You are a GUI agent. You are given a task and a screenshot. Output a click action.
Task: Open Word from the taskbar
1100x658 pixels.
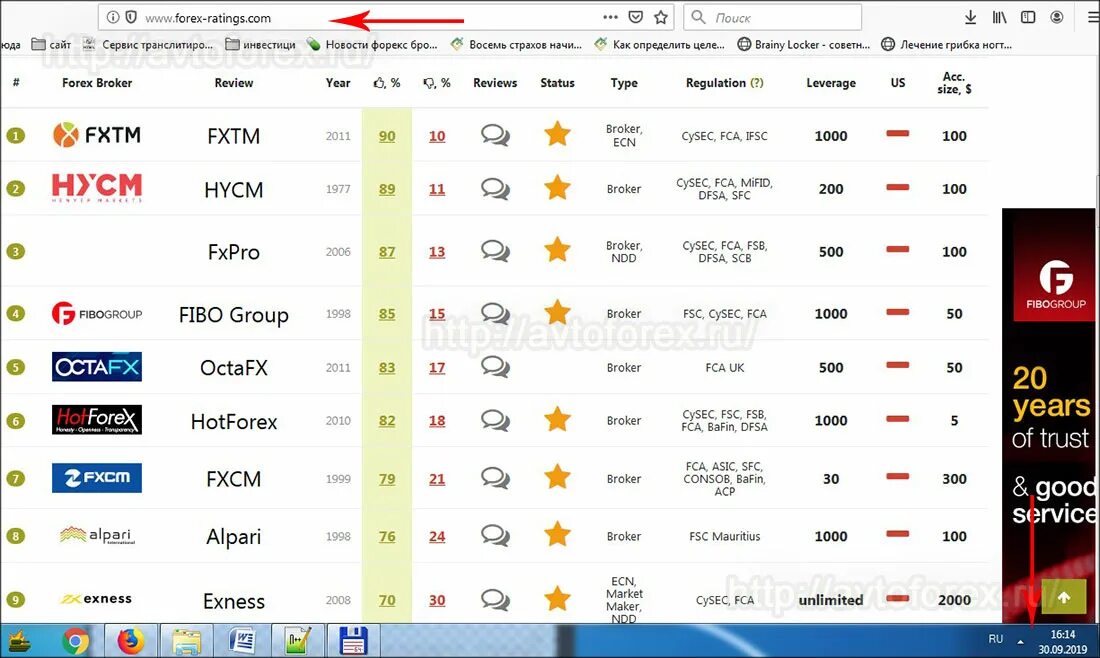coord(242,640)
